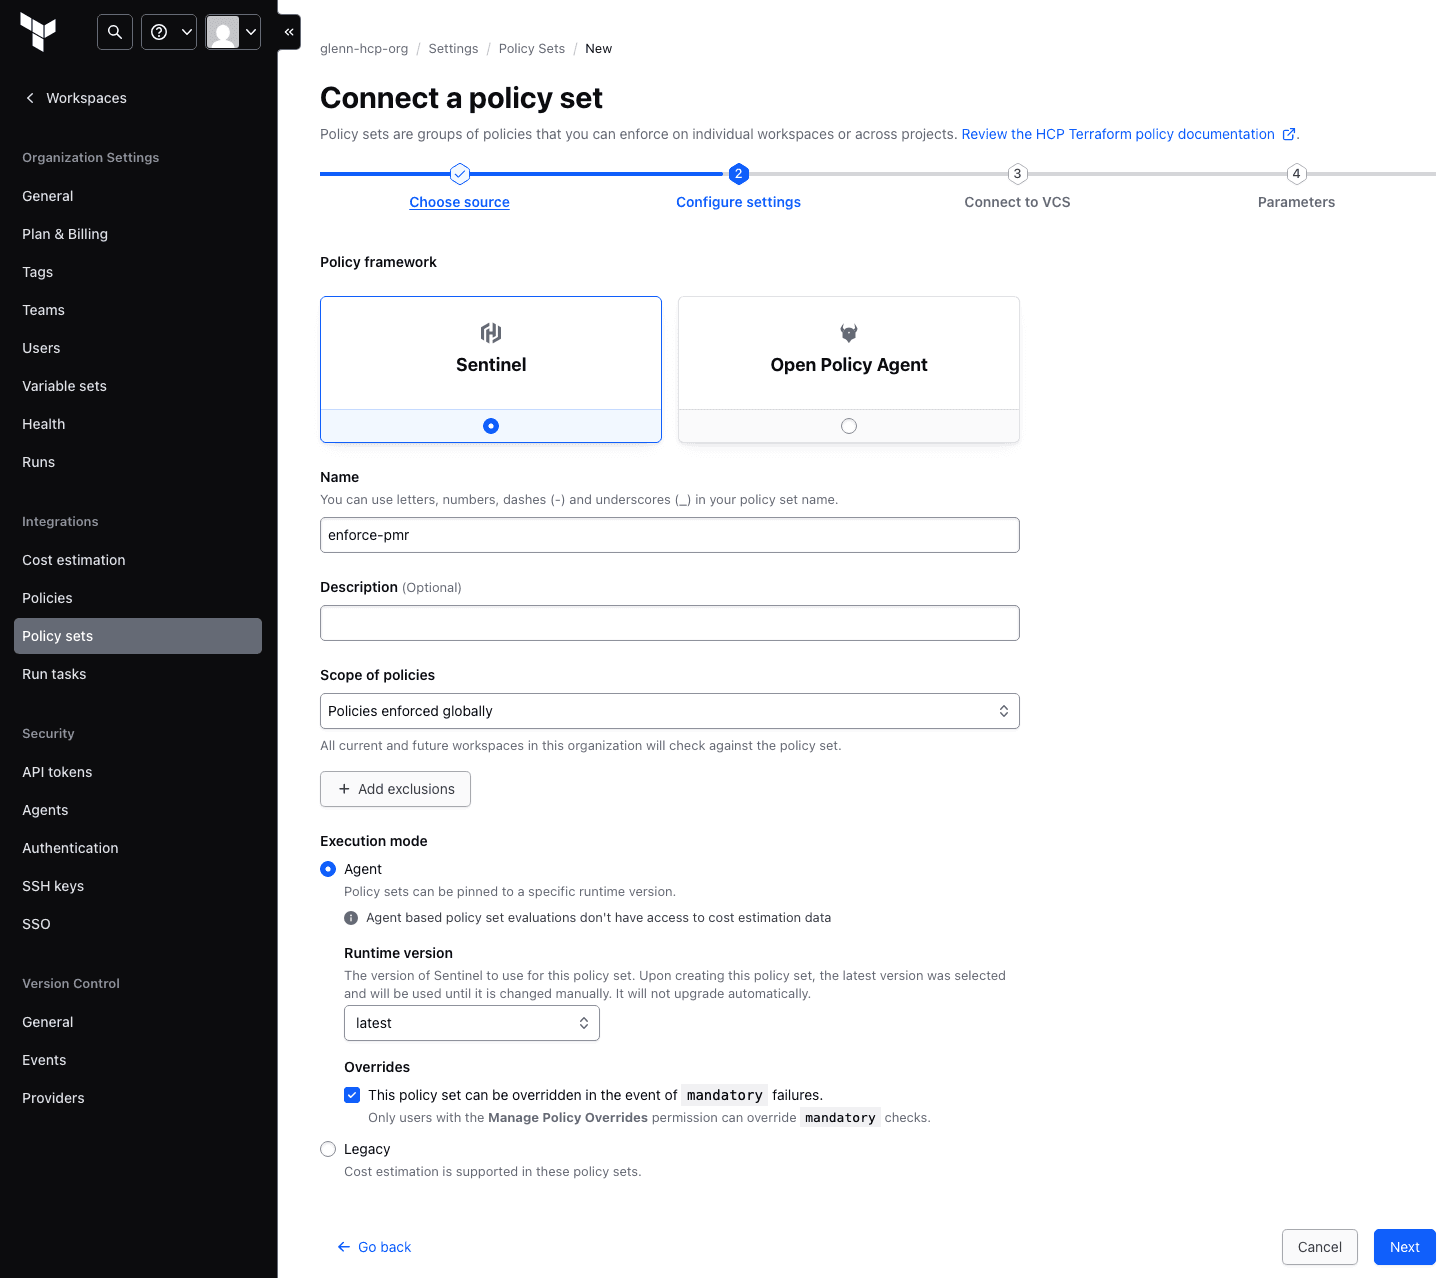Screen dimensions: 1444x1278
Task: Open Variable sets from Organization Settings
Action: [64, 386]
